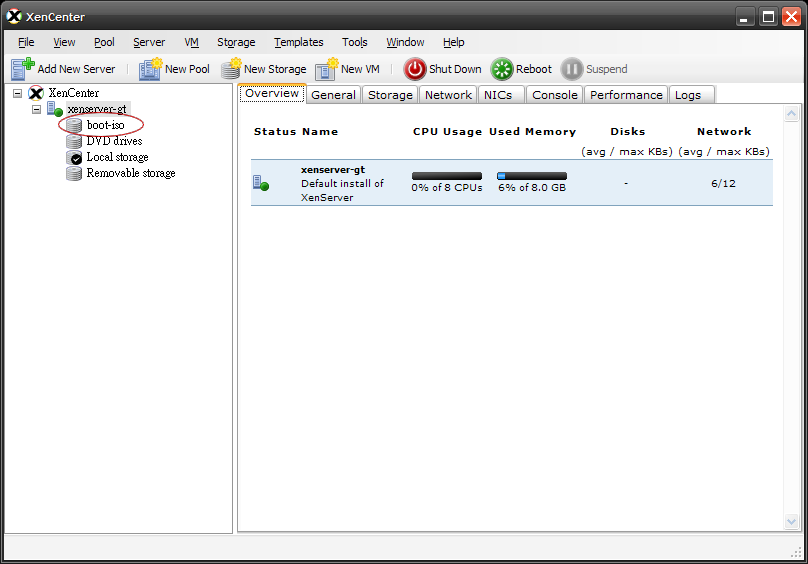Click the Used Memory usage bar
The width and height of the screenshot is (808, 564).
point(532,176)
